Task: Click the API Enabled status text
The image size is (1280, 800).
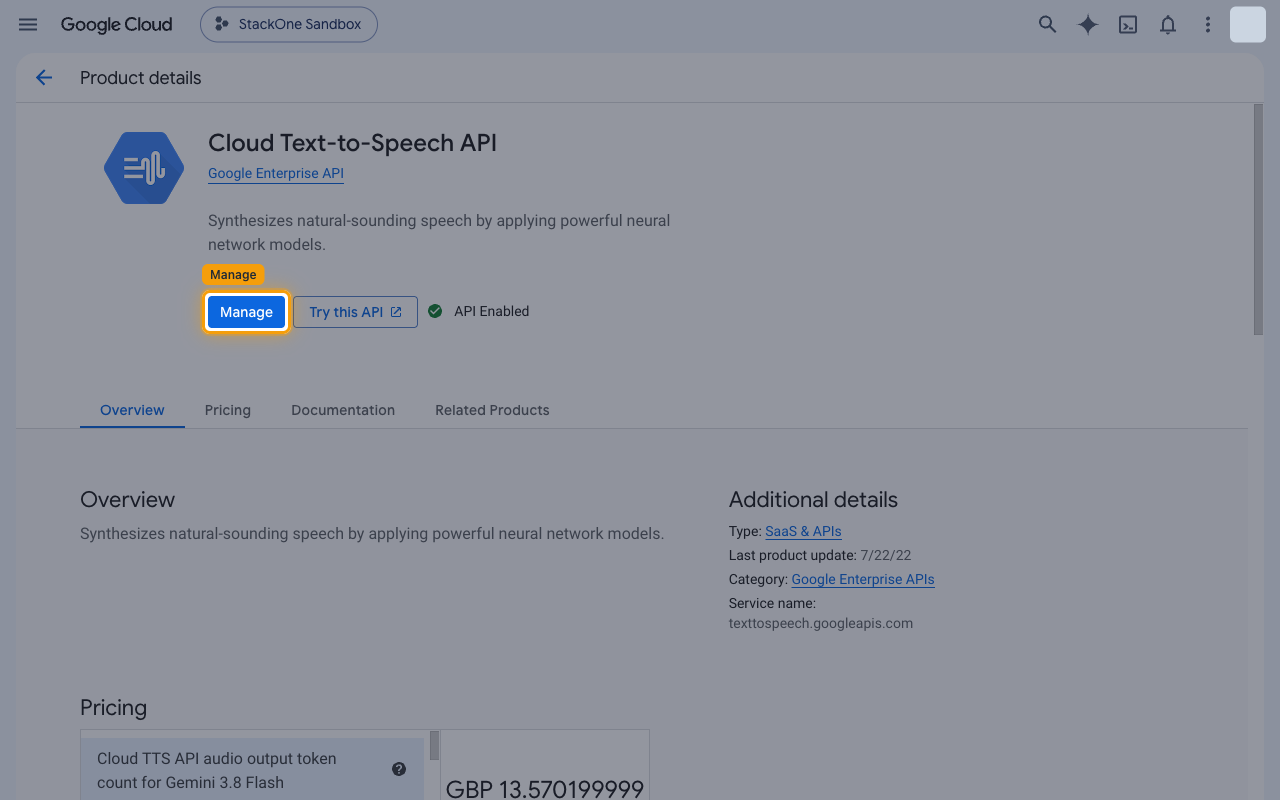Action: [x=492, y=311]
